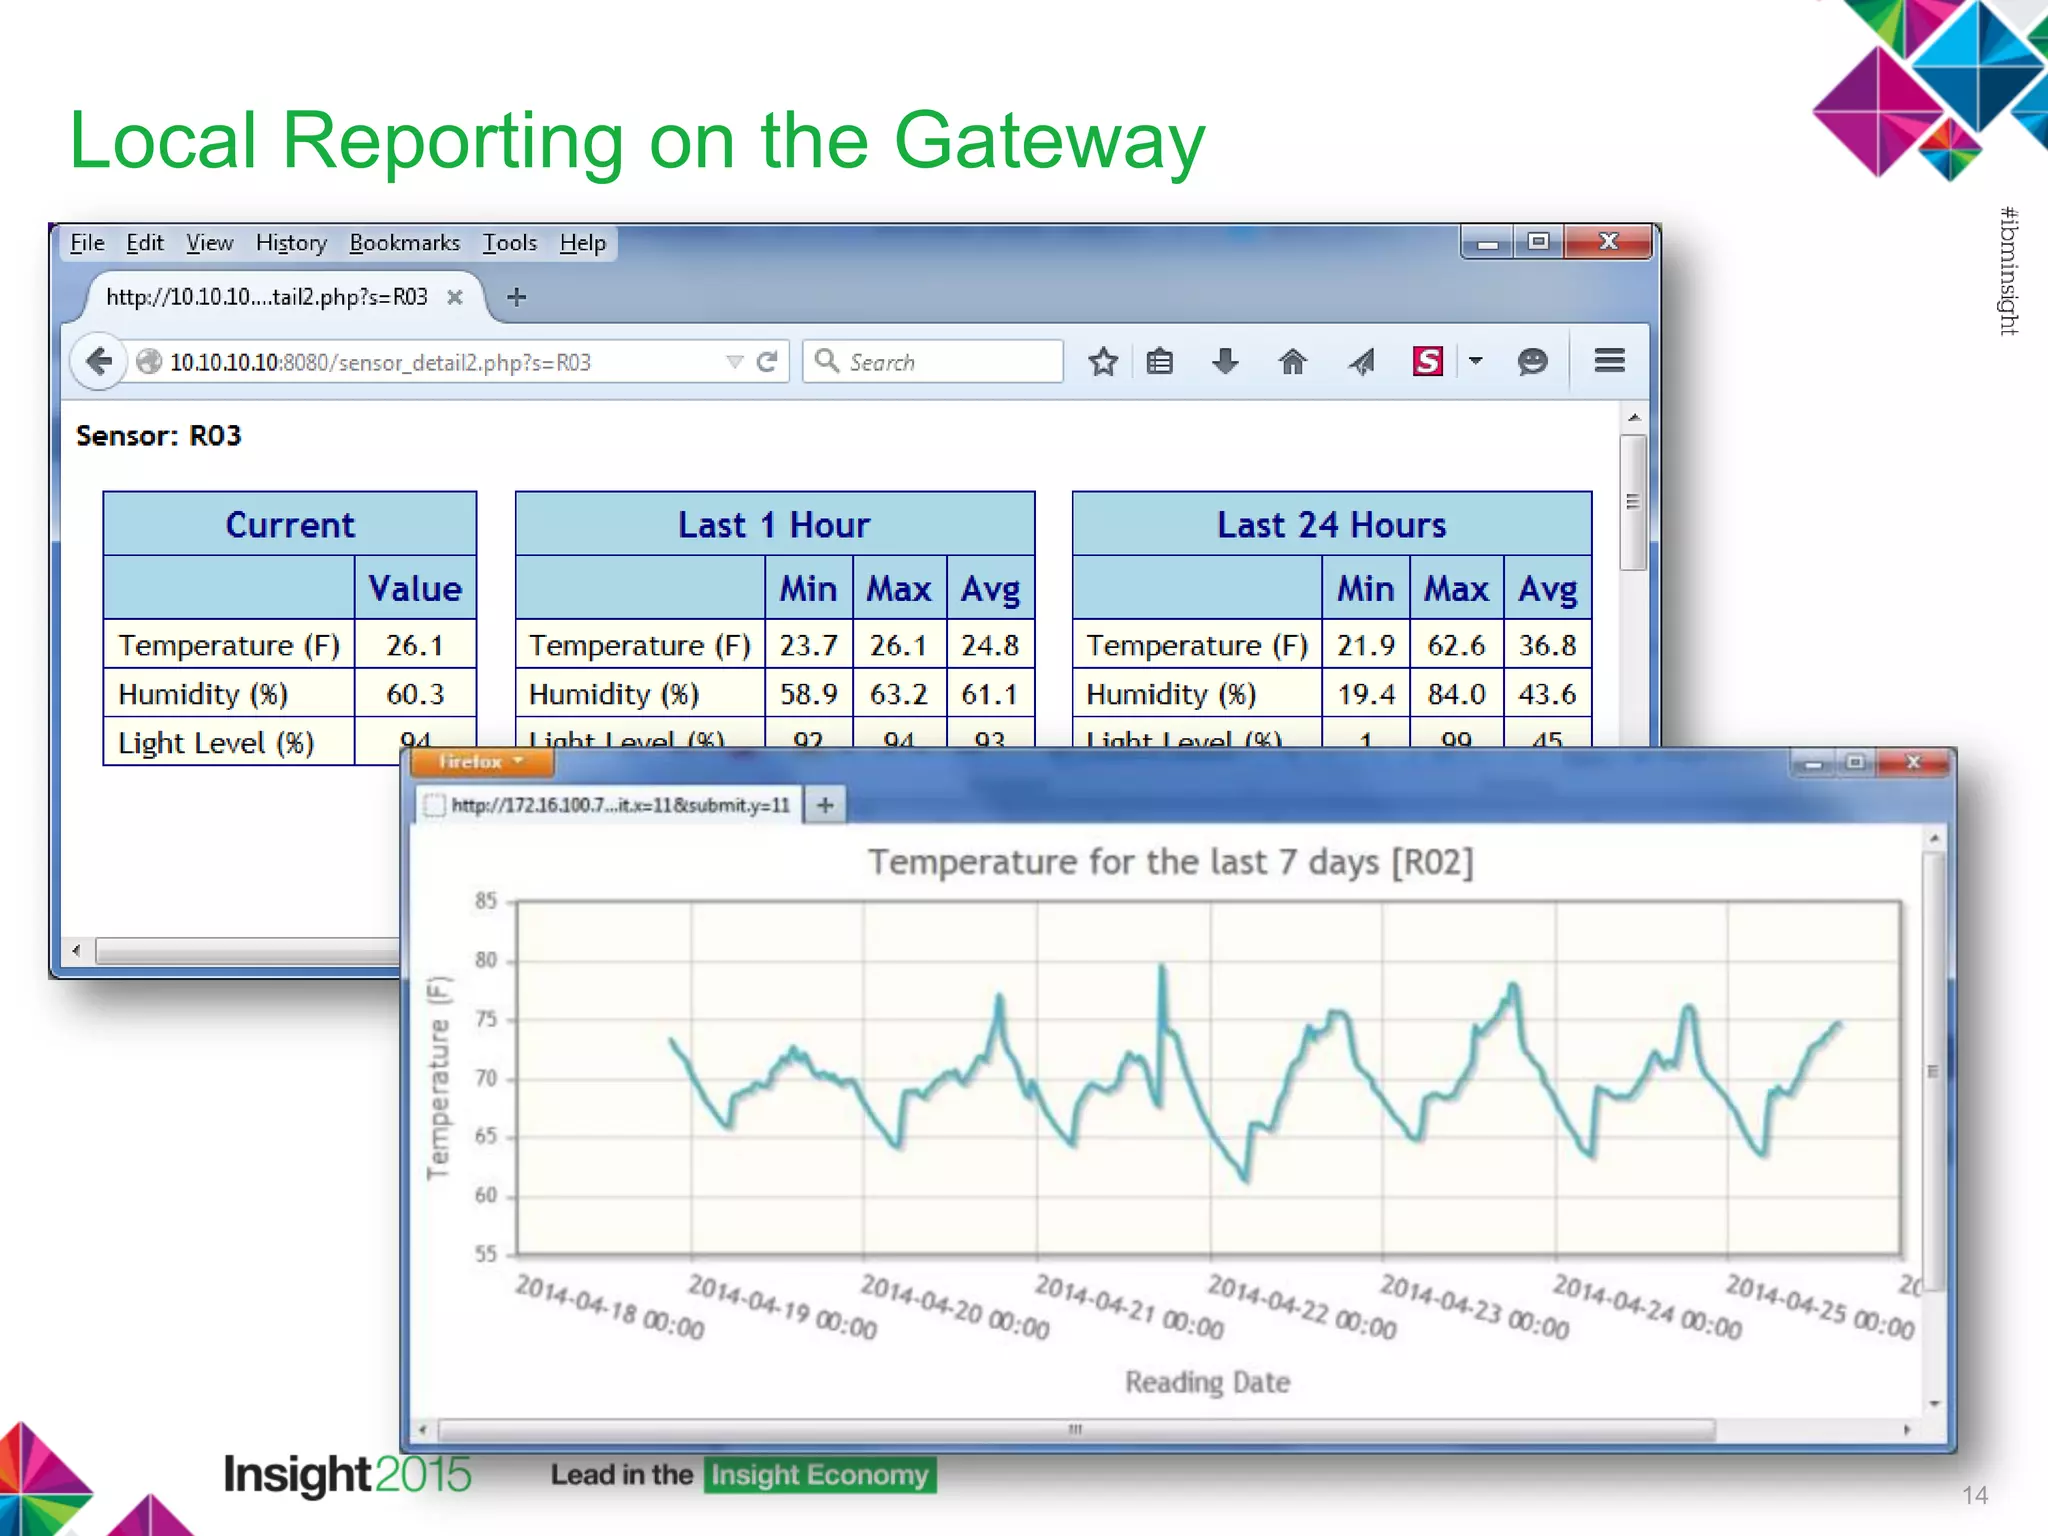Open a new tab in back window

pyautogui.click(x=516, y=297)
